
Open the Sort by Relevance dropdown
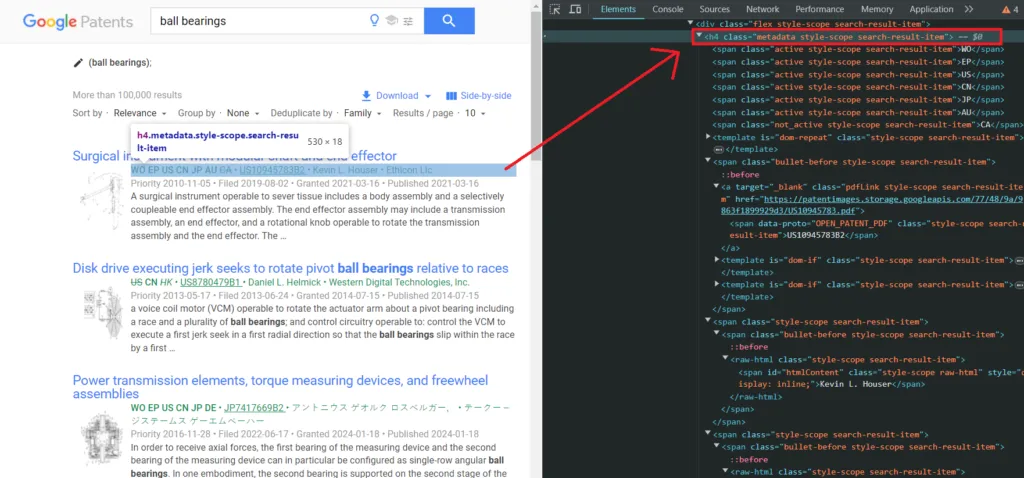tap(139, 113)
